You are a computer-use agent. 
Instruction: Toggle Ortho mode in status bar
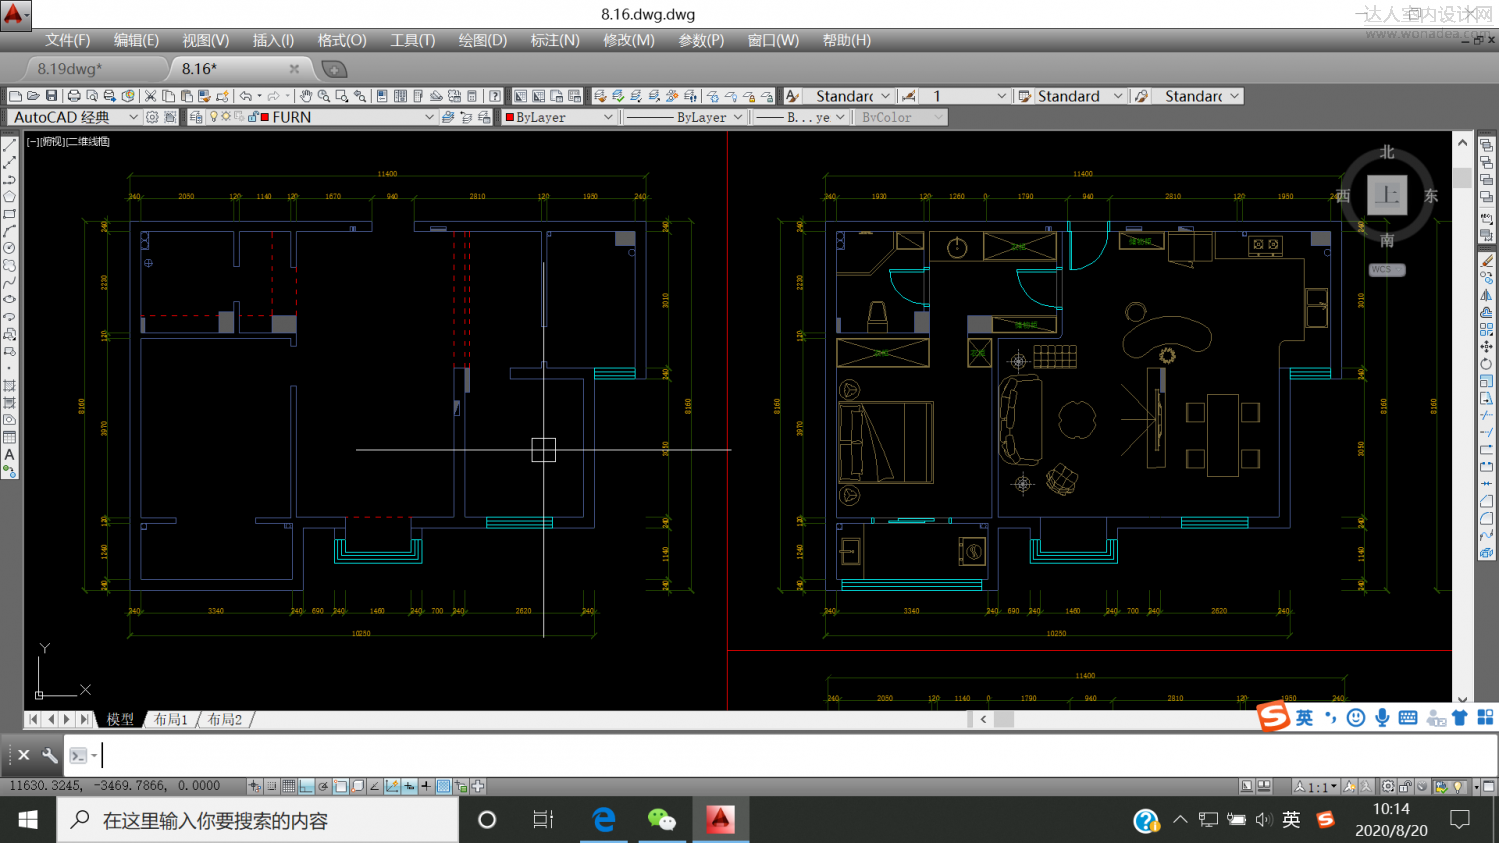point(306,787)
